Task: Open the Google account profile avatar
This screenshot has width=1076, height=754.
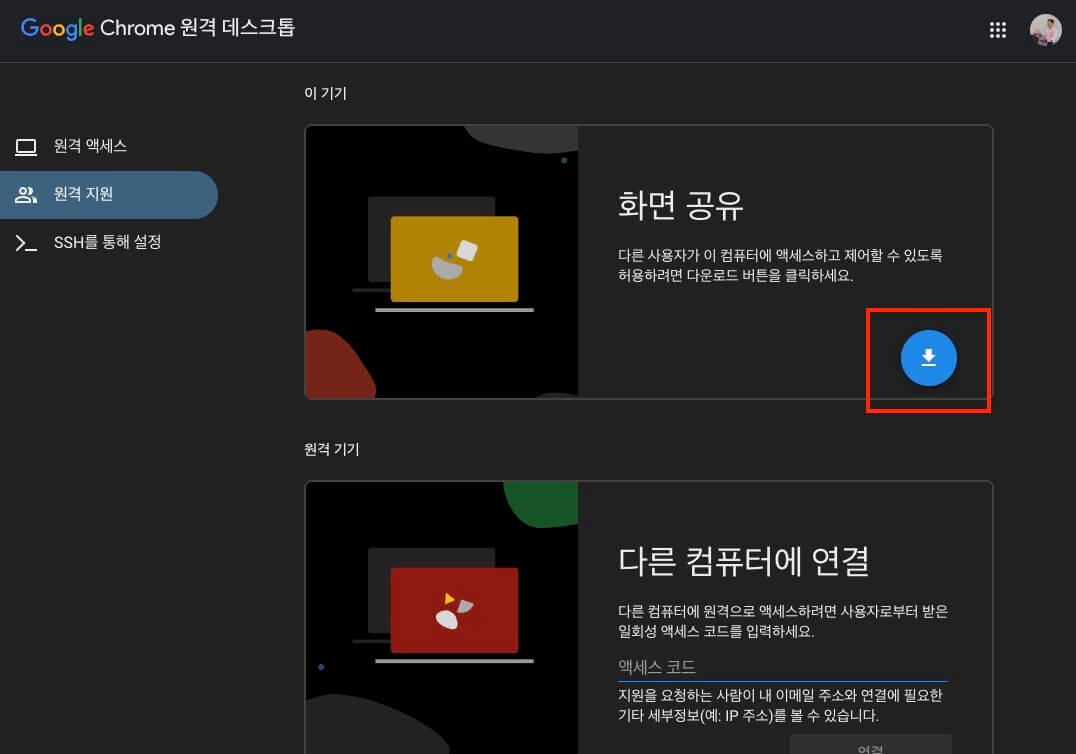Action: coord(1045,30)
